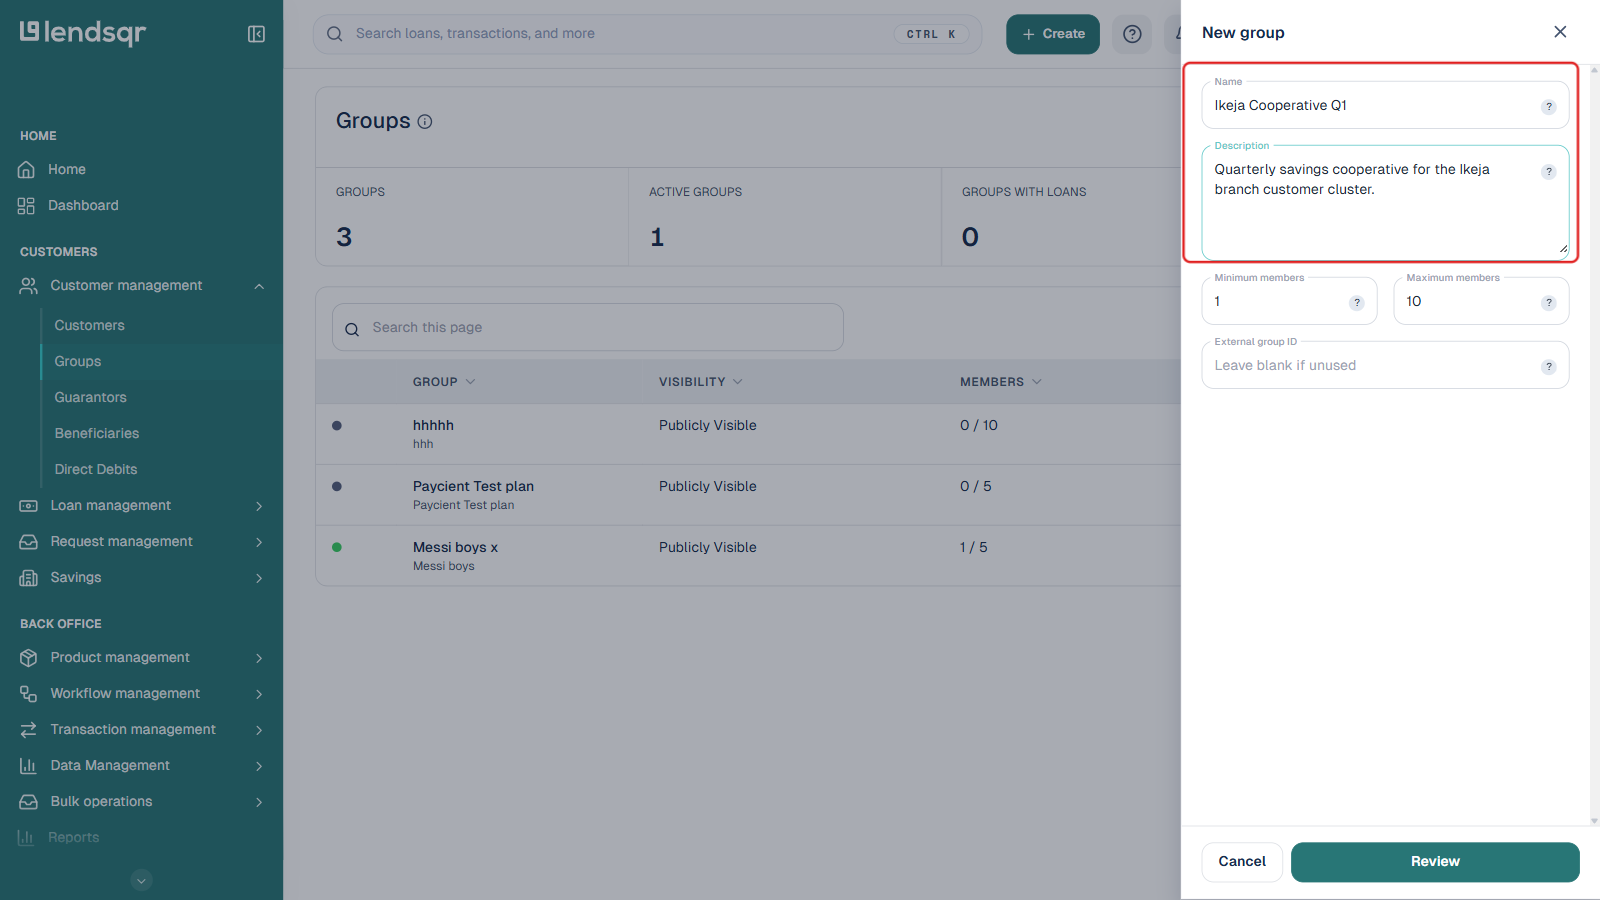Click the help icon in Maximum members field

(x=1549, y=303)
